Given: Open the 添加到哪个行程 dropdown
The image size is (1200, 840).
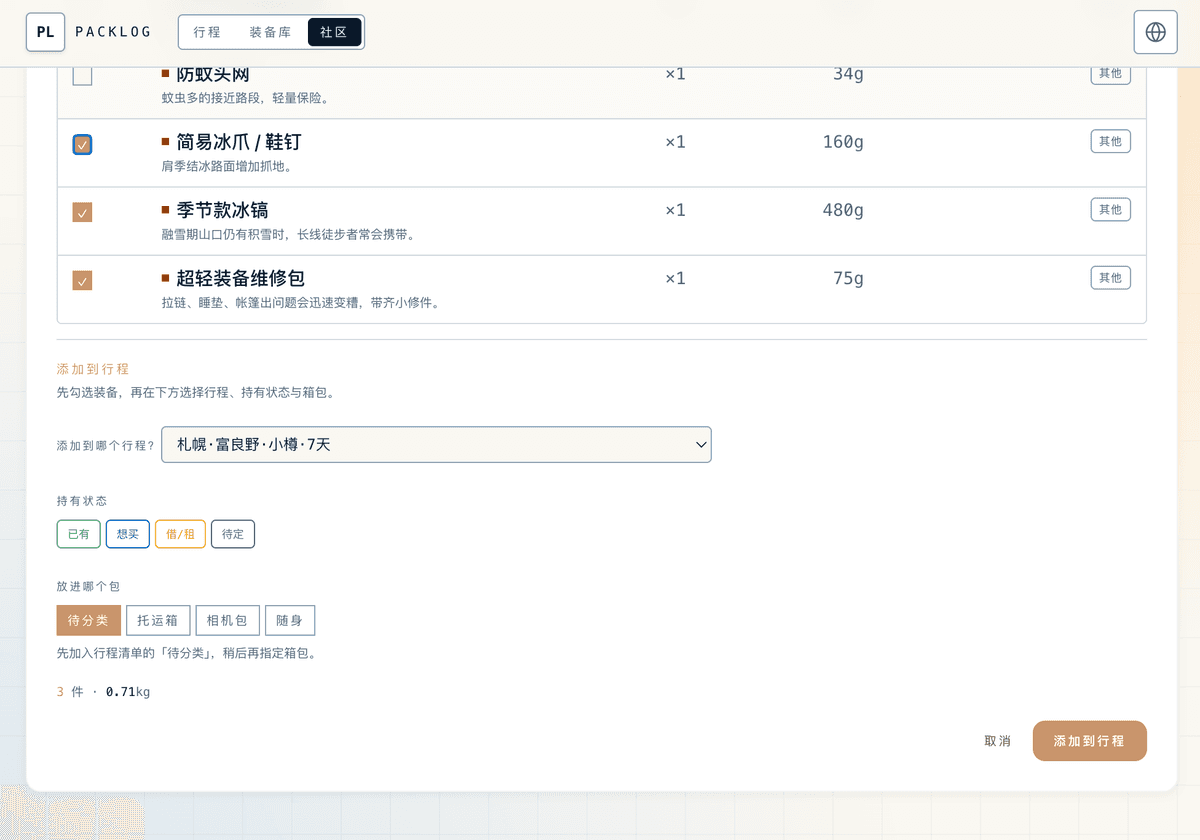Looking at the screenshot, I should point(436,445).
